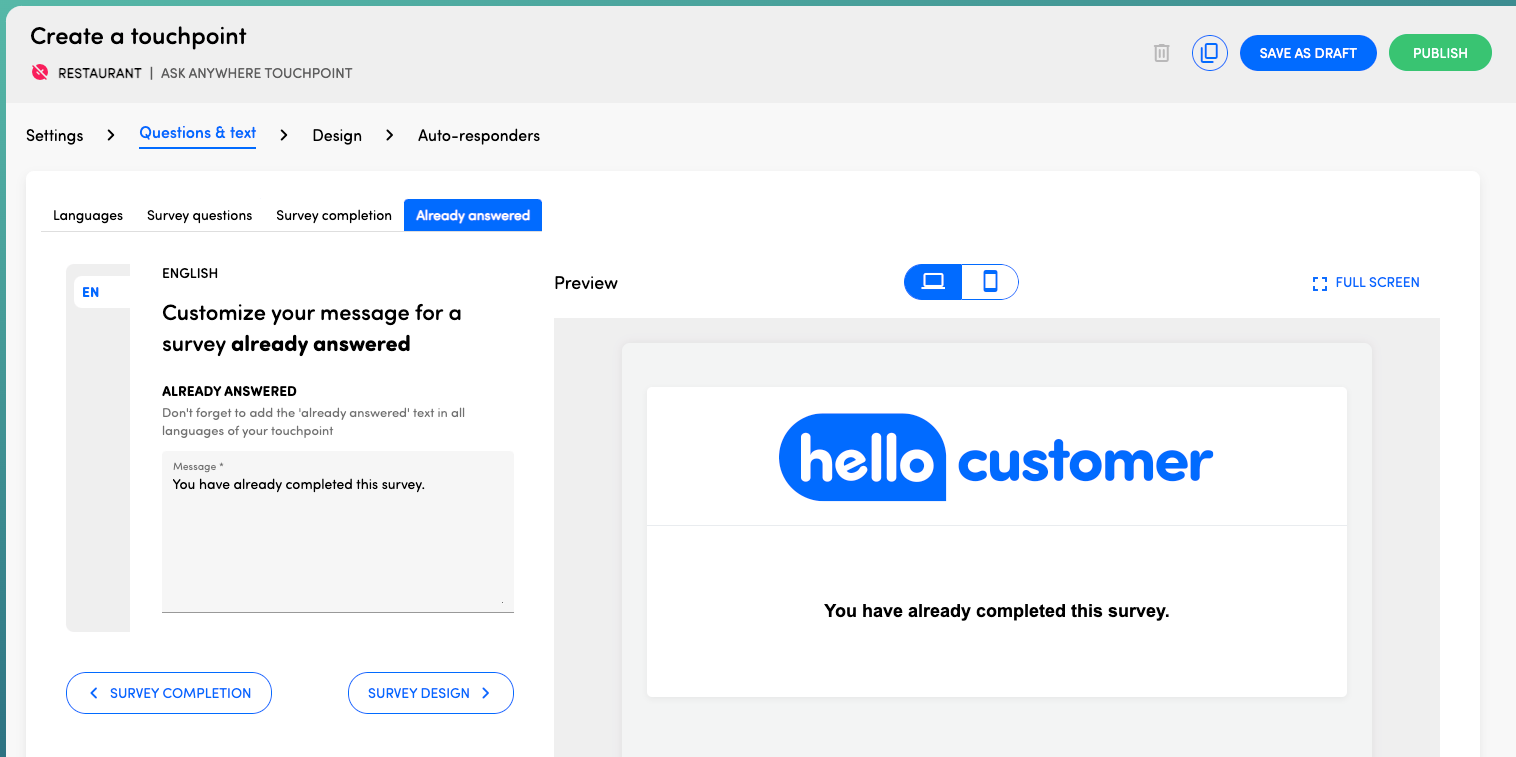Click the 'ENGLISH' label
This screenshot has height=757, width=1516.
[190, 273]
